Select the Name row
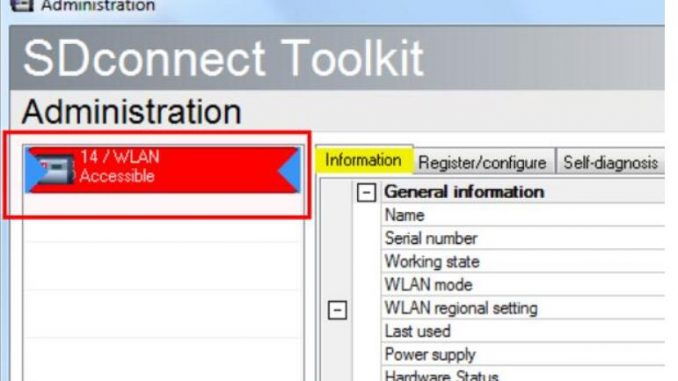 [523, 215]
